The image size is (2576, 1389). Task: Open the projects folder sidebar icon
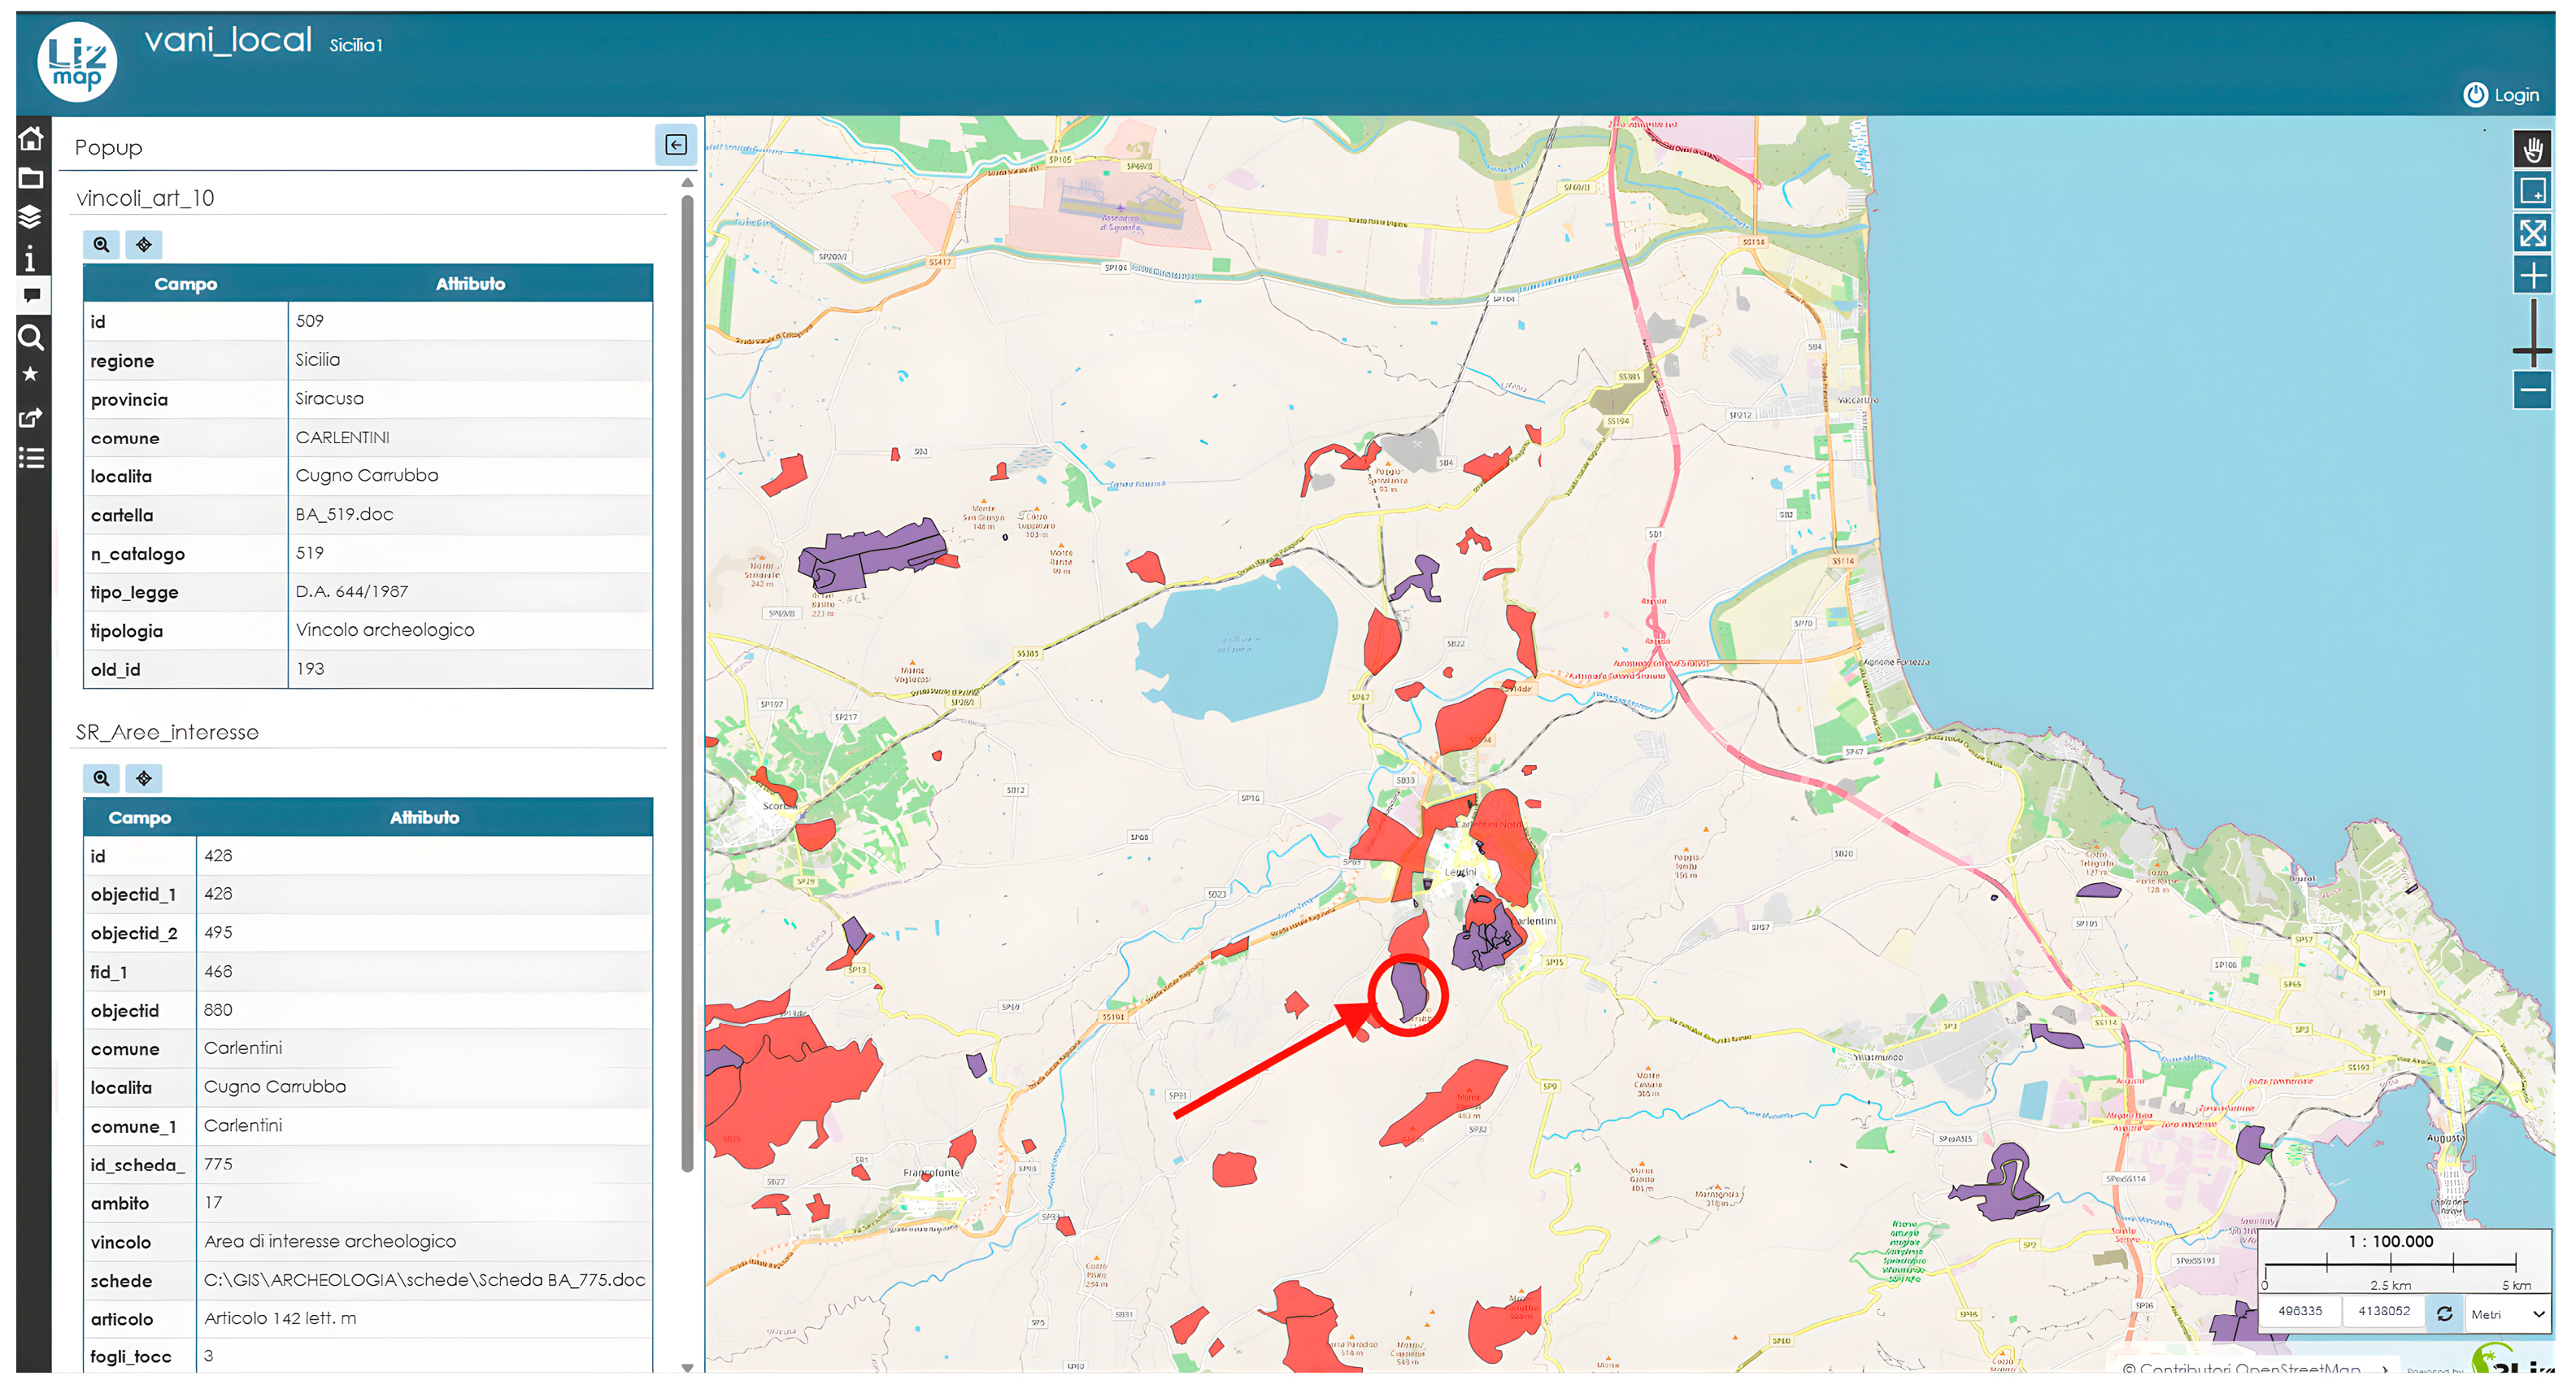click(31, 178)
